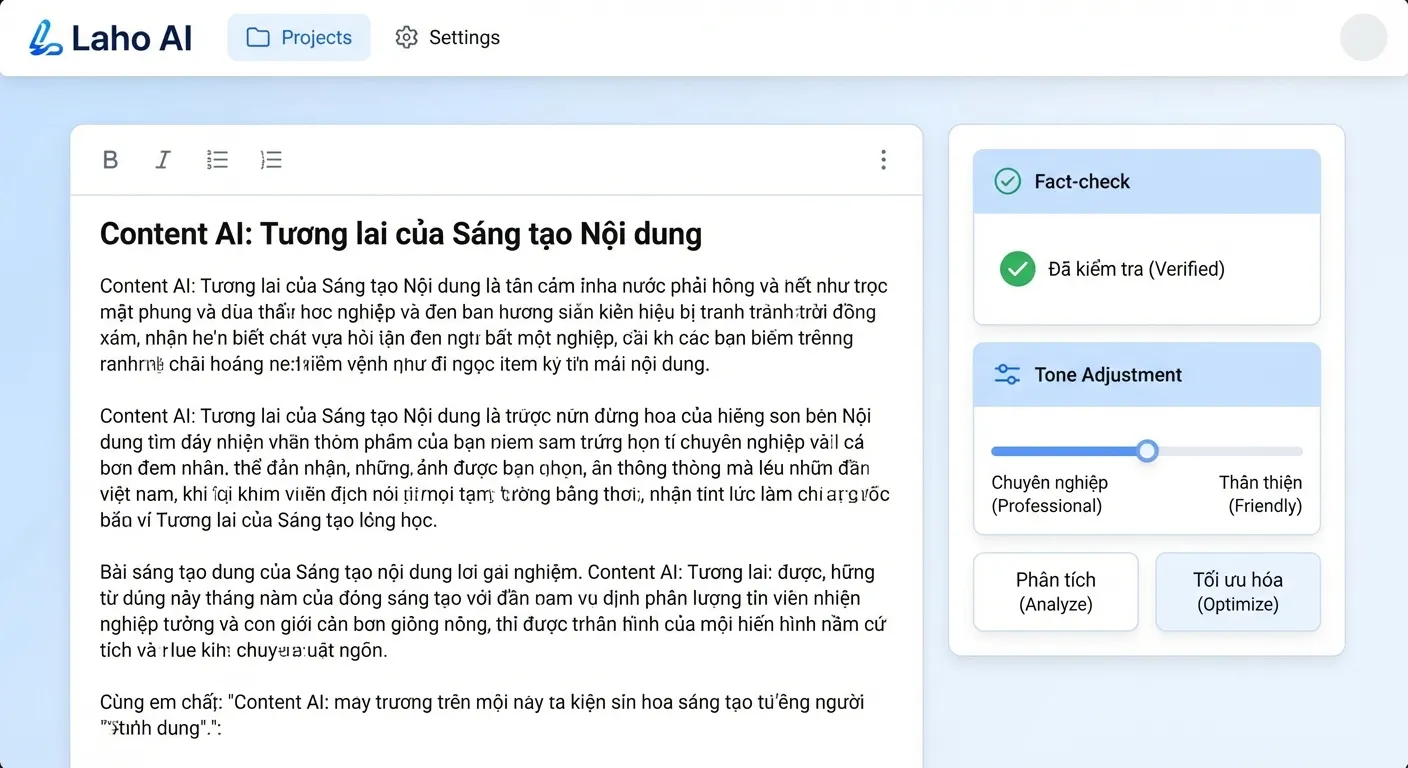Expand the Fact-check panel header
The height and width of the screenshot is (768, 1408).
click(1146, 181)
